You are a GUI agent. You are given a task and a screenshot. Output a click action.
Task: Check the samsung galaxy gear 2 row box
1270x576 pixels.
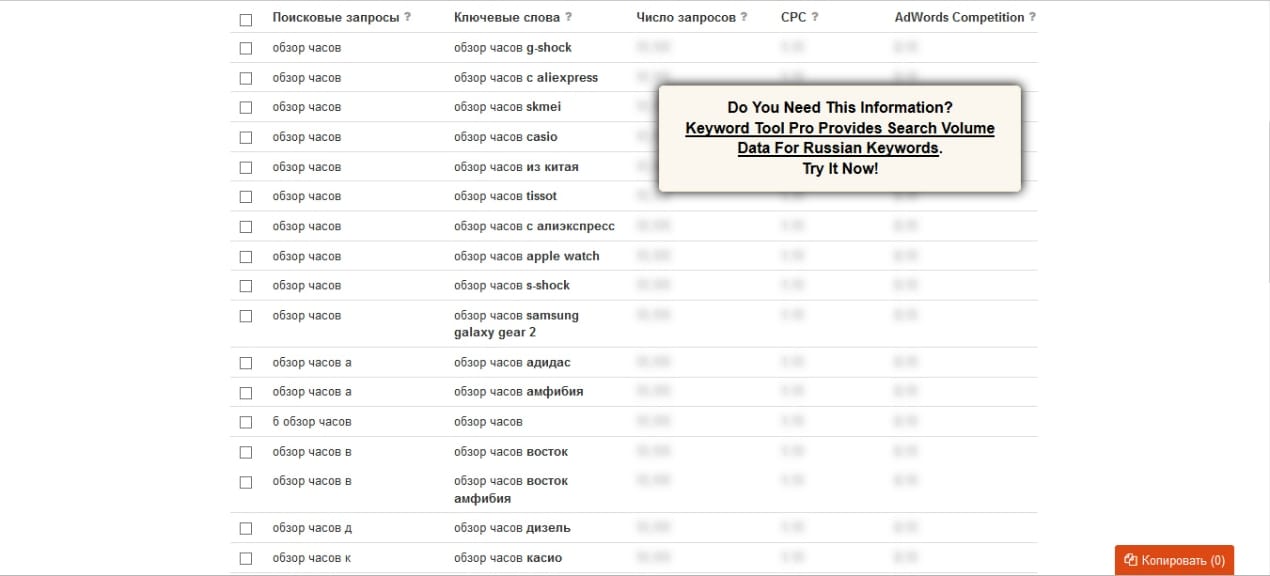click(x=246, y=316)
